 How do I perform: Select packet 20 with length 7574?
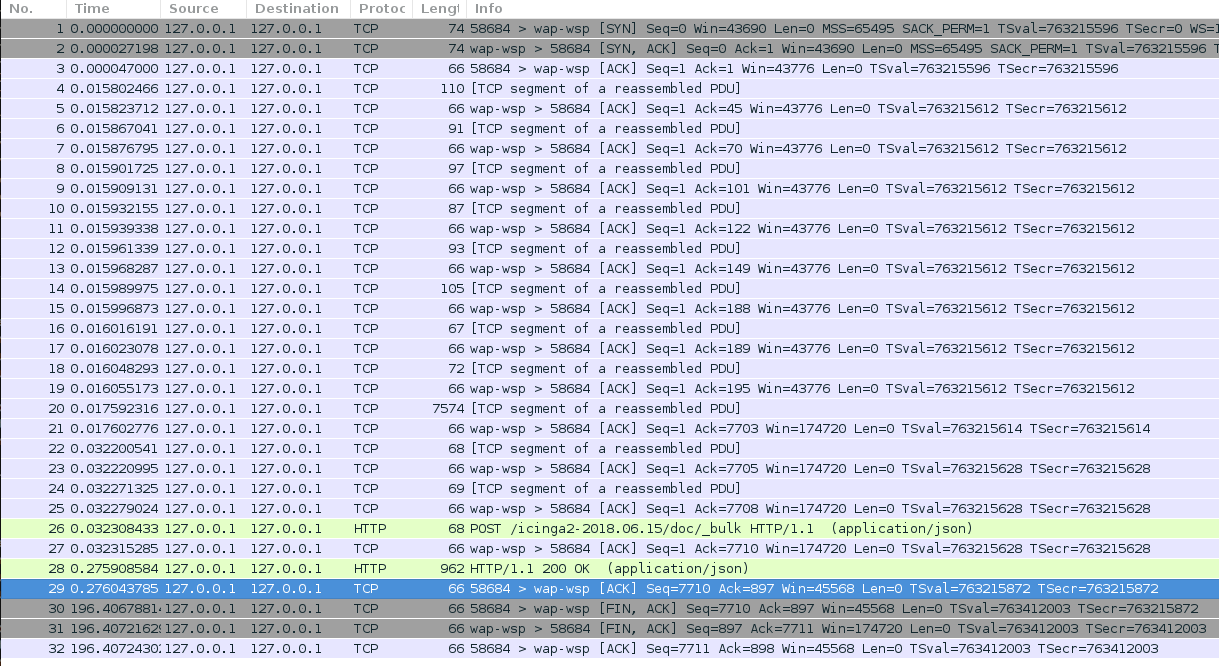[x=609, y=408]
